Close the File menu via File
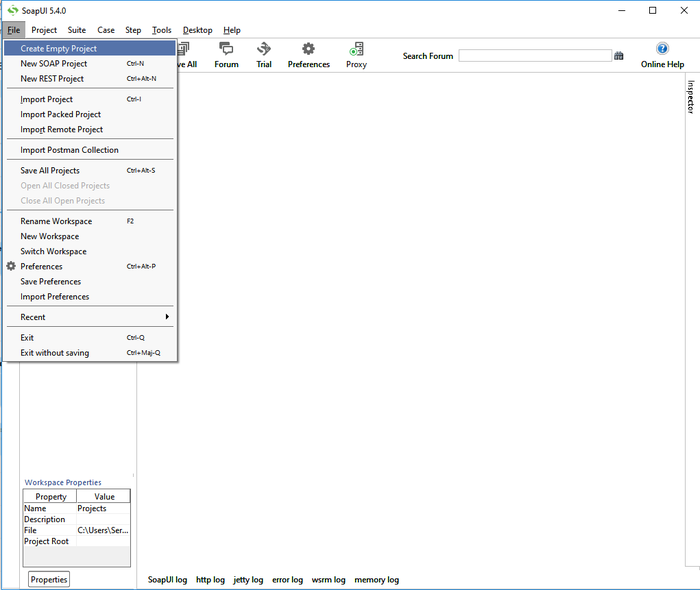Viewport: 700px width, 590px height. click(x=13, y=30)
